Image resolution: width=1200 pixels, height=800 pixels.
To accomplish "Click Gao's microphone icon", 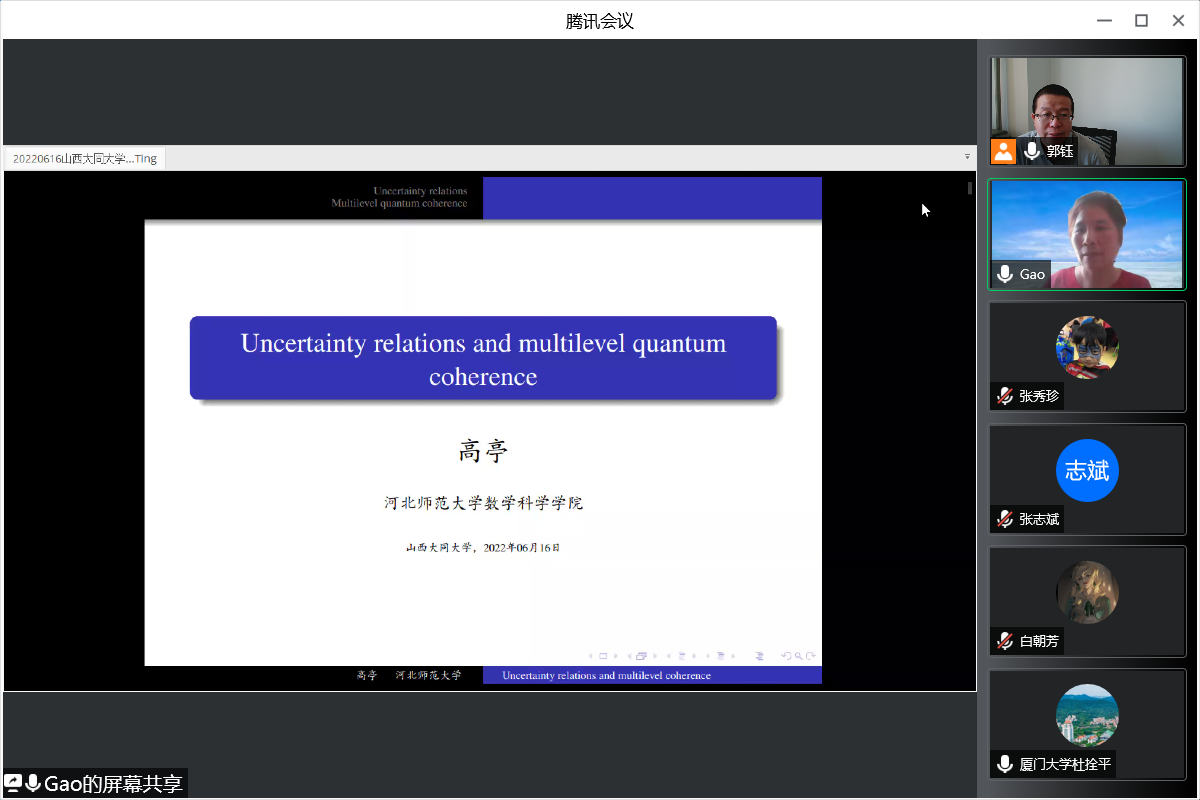I will point(1005,274).
